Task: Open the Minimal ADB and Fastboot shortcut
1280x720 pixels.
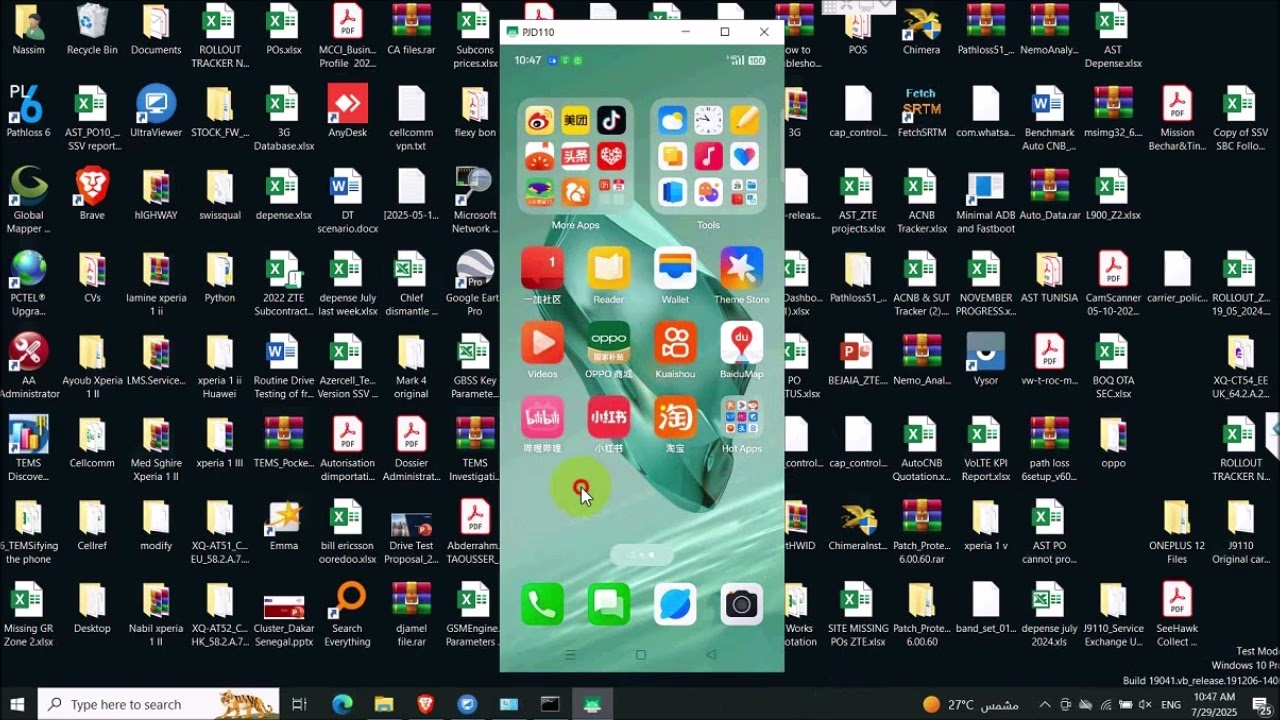Action: 985,200
